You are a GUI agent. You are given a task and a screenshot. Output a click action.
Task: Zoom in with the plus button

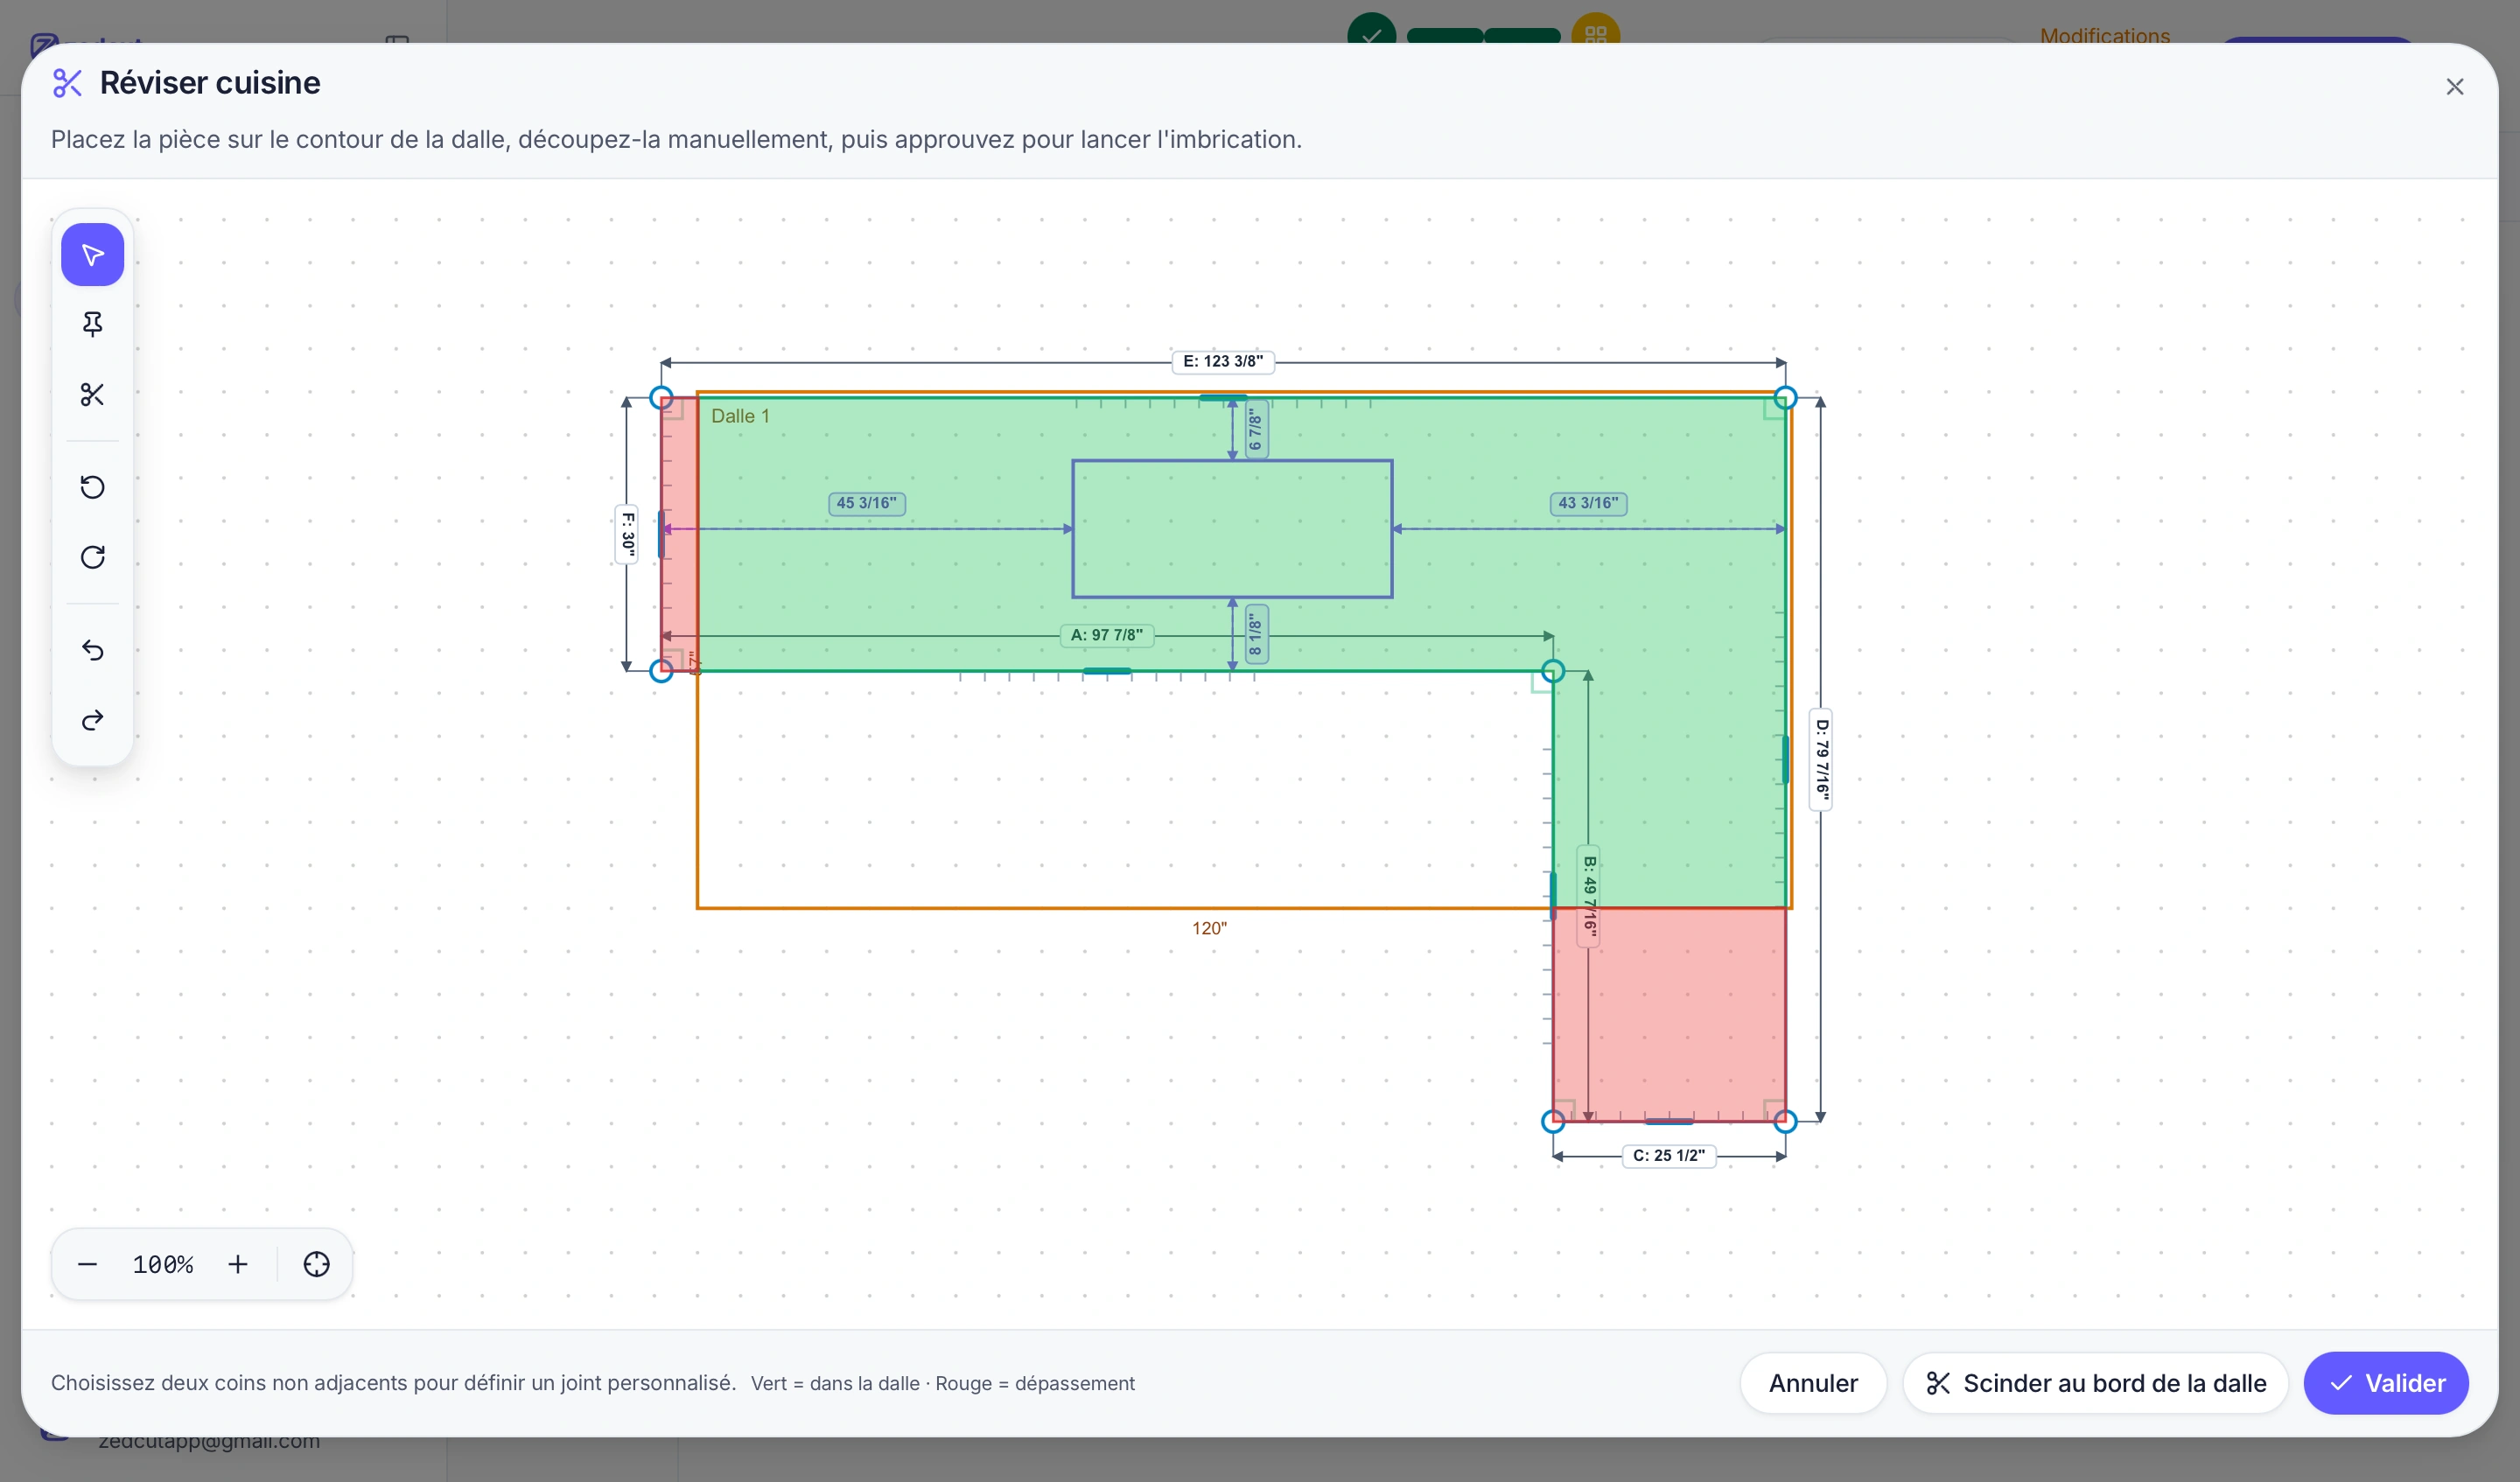coord(238,1264)
